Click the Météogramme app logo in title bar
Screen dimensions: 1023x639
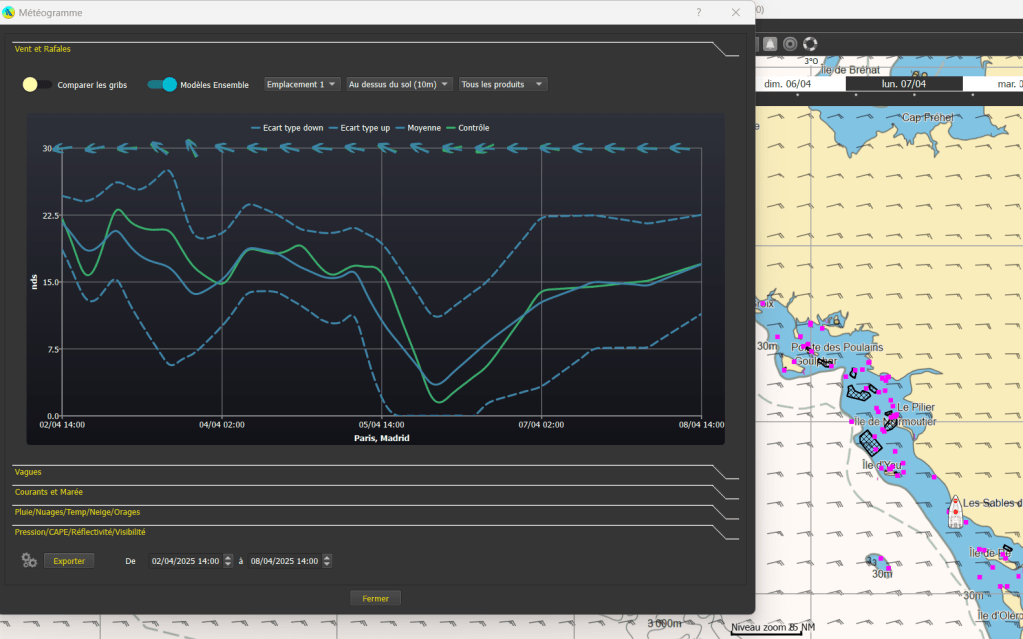coord(11,12)
